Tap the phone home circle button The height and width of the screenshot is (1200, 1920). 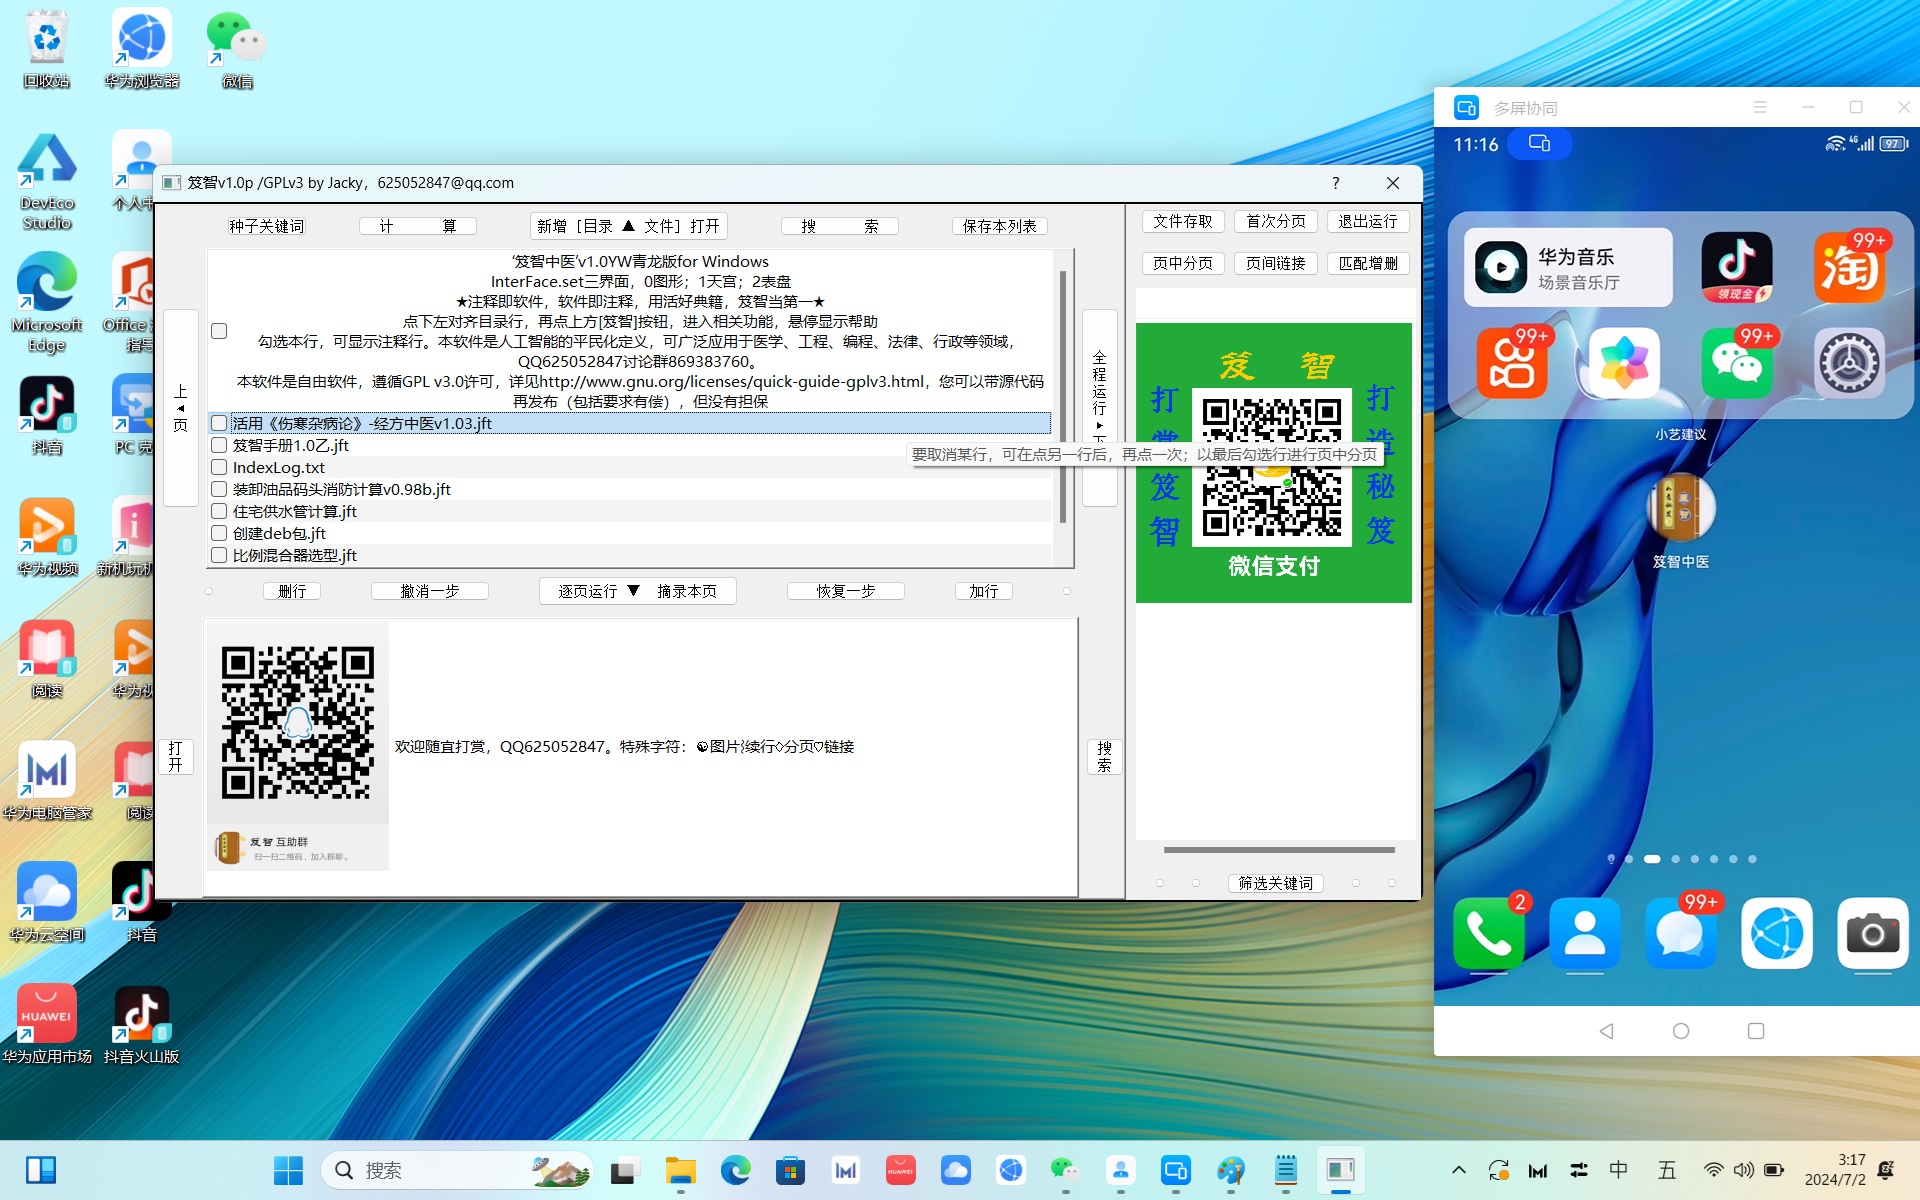(x=1681, y=1031)
